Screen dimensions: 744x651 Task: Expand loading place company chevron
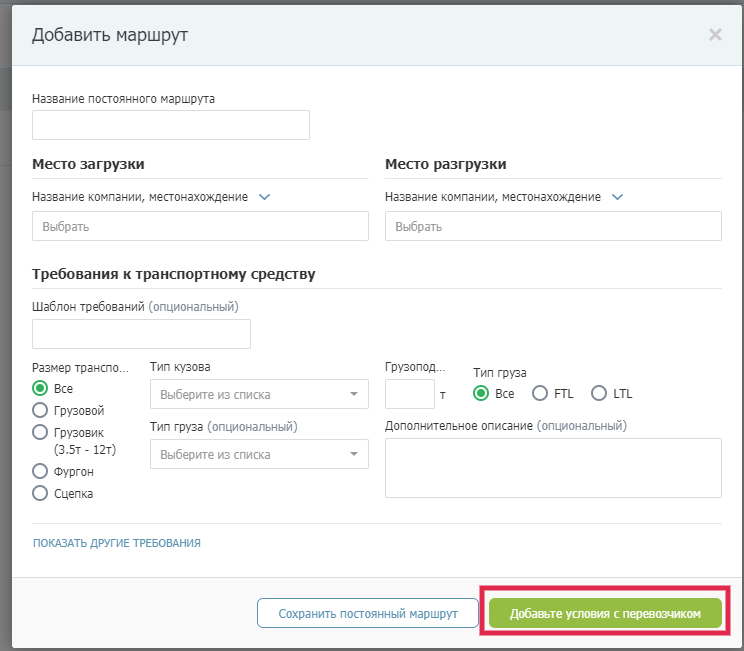[264, 197]
